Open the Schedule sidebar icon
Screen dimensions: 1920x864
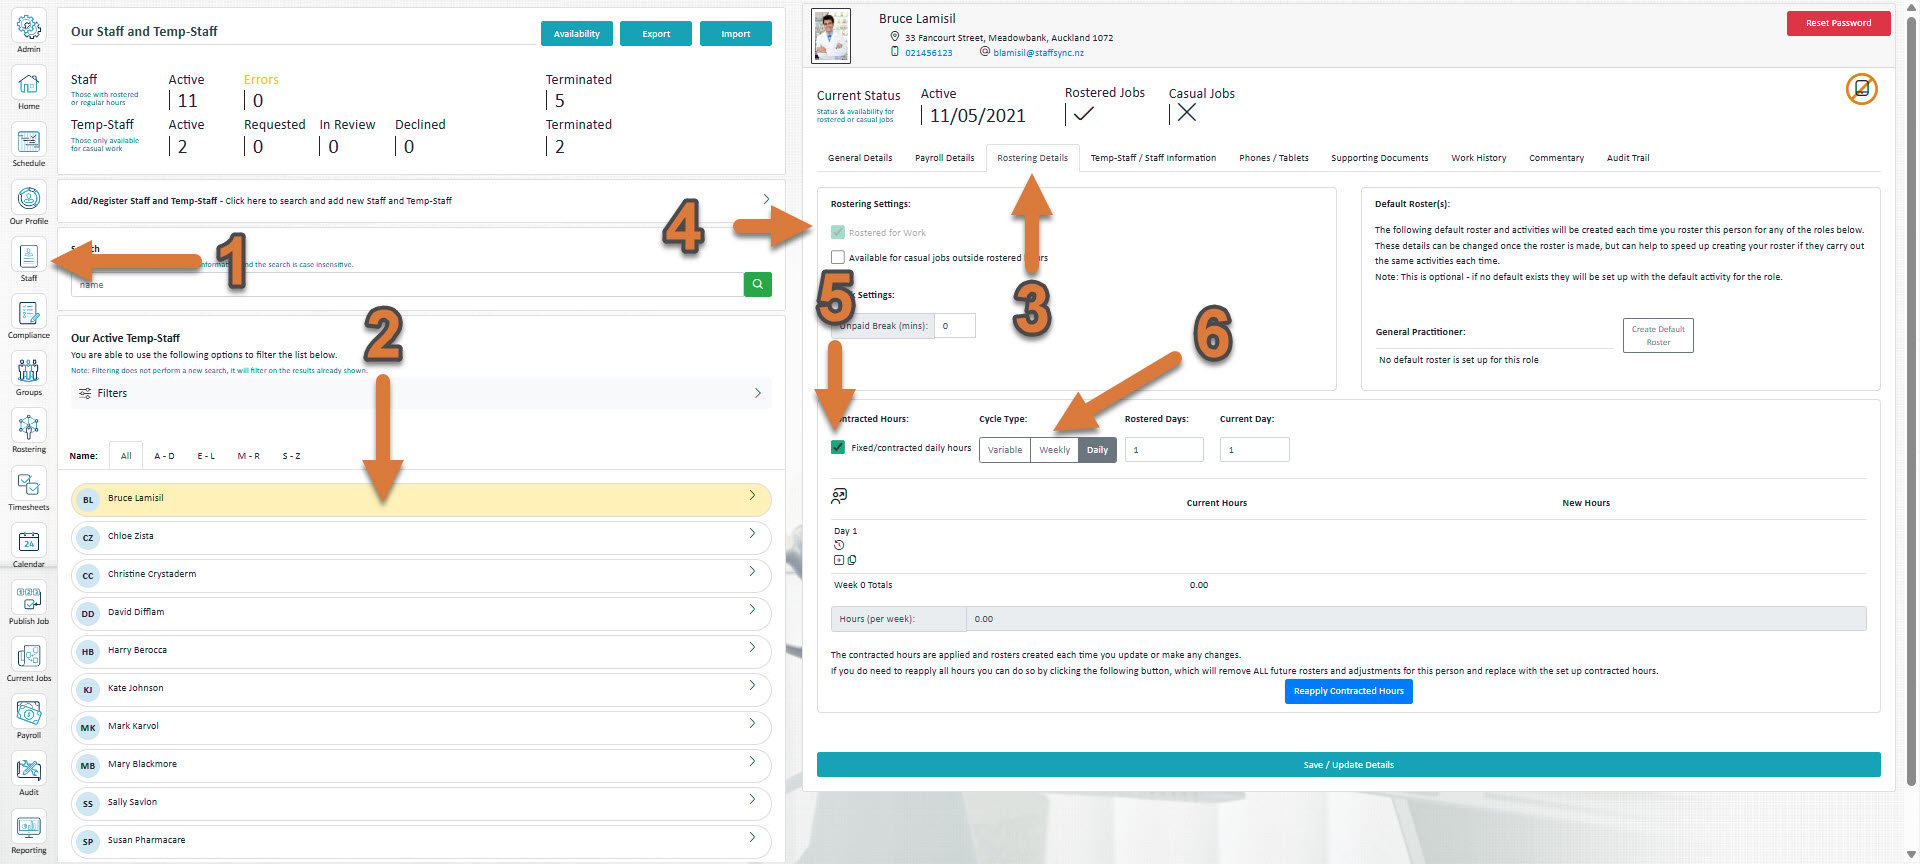(29, 141)
